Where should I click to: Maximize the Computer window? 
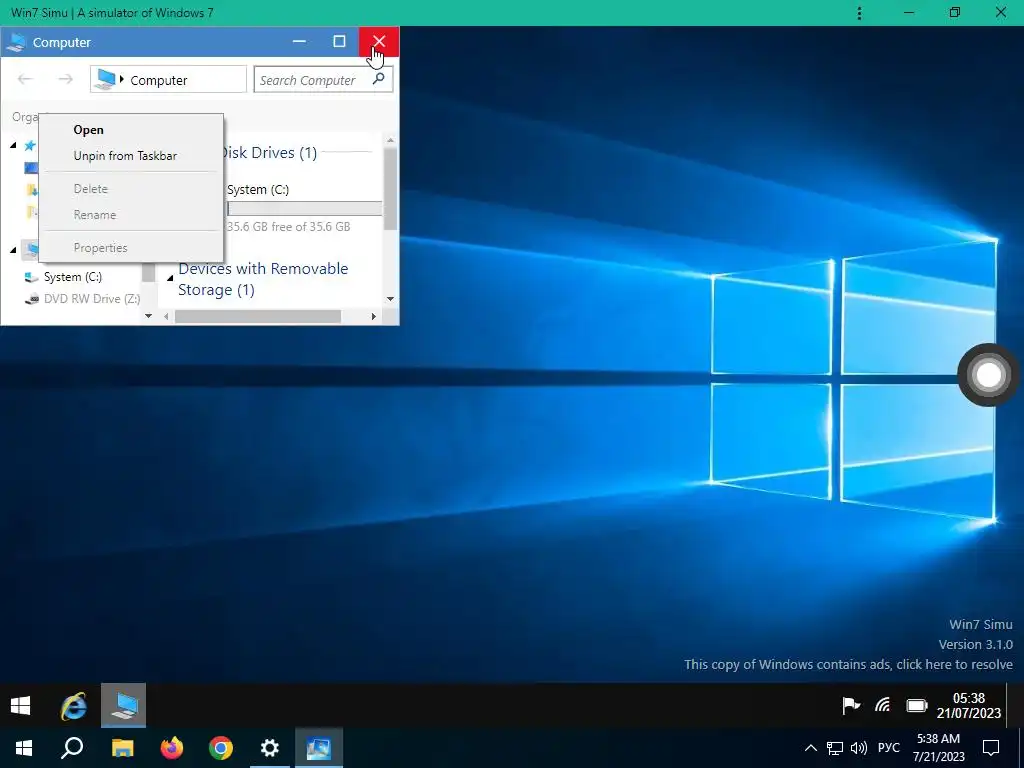(339, 42)
